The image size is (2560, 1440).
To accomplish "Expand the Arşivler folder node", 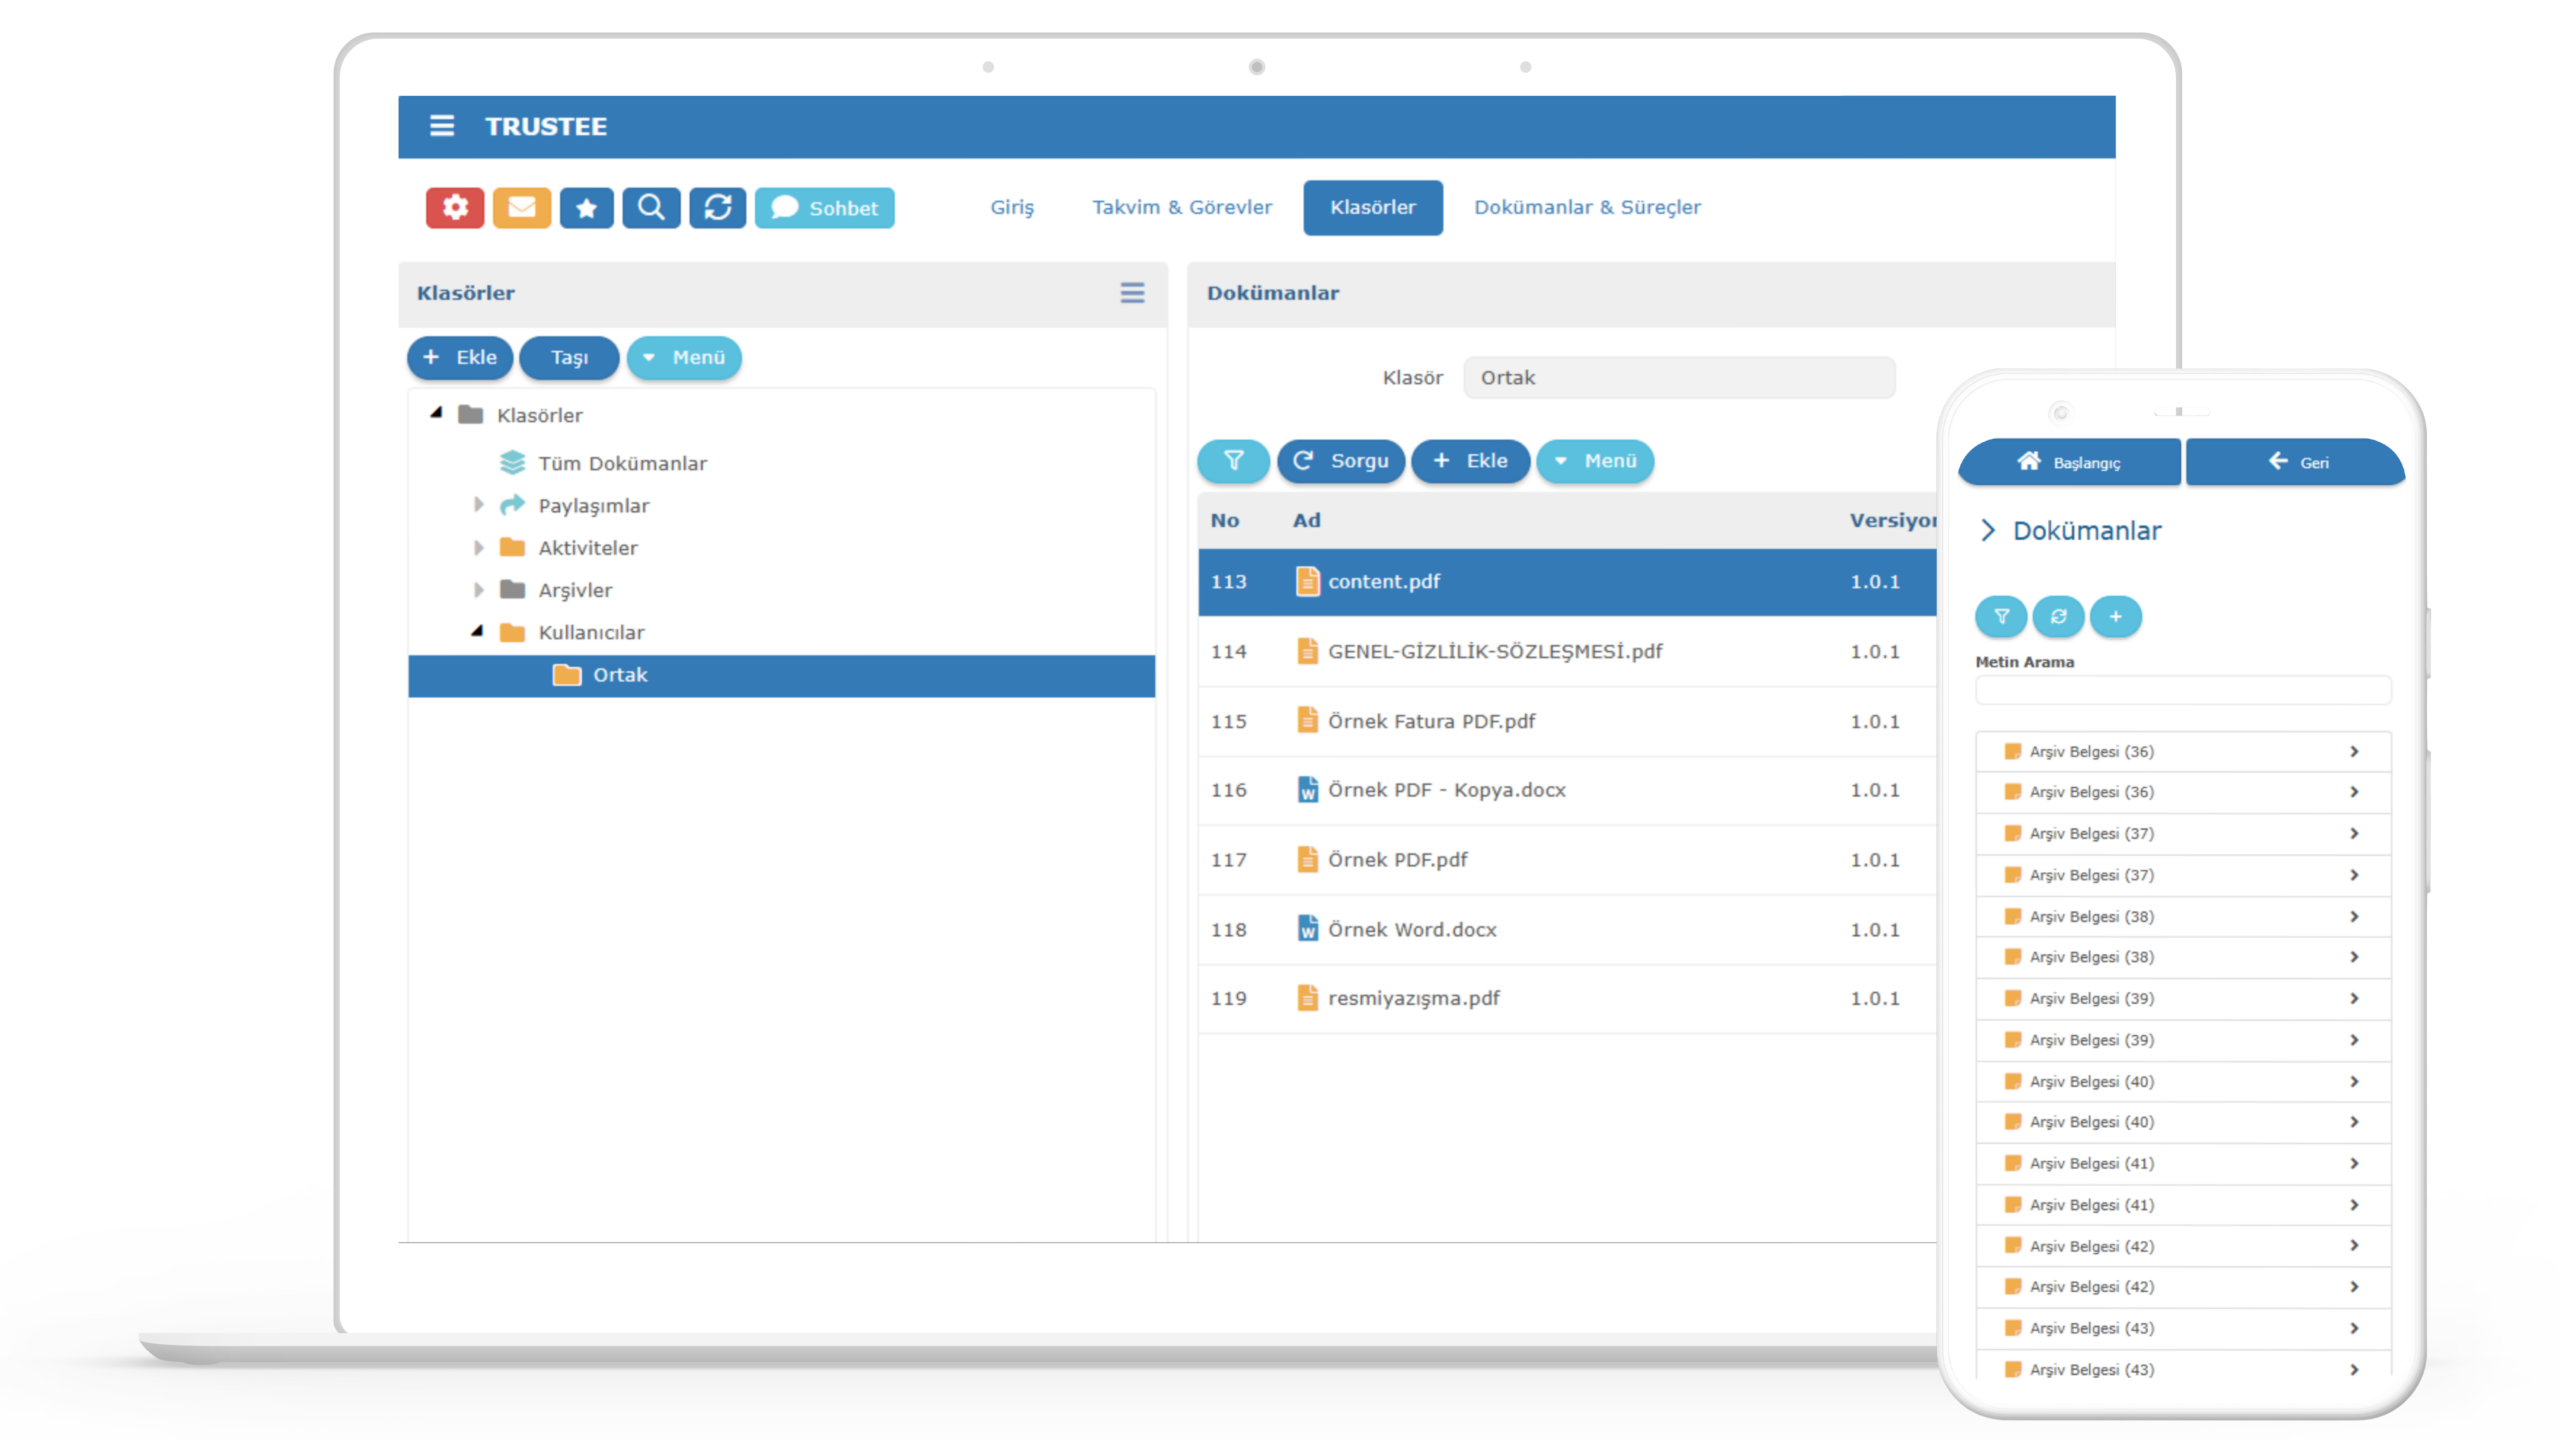I will click(478, 590).
